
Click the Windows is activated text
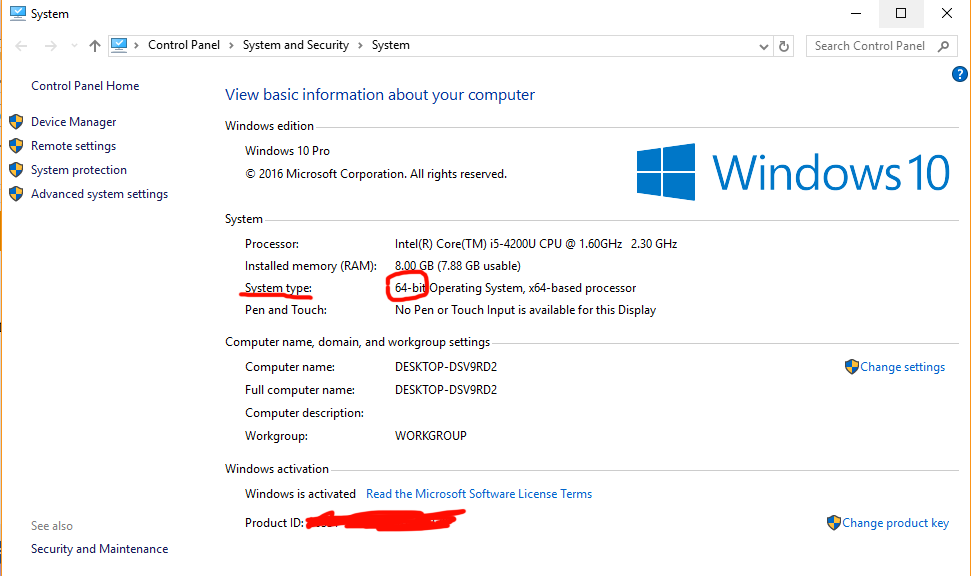(x=300, y=494)
